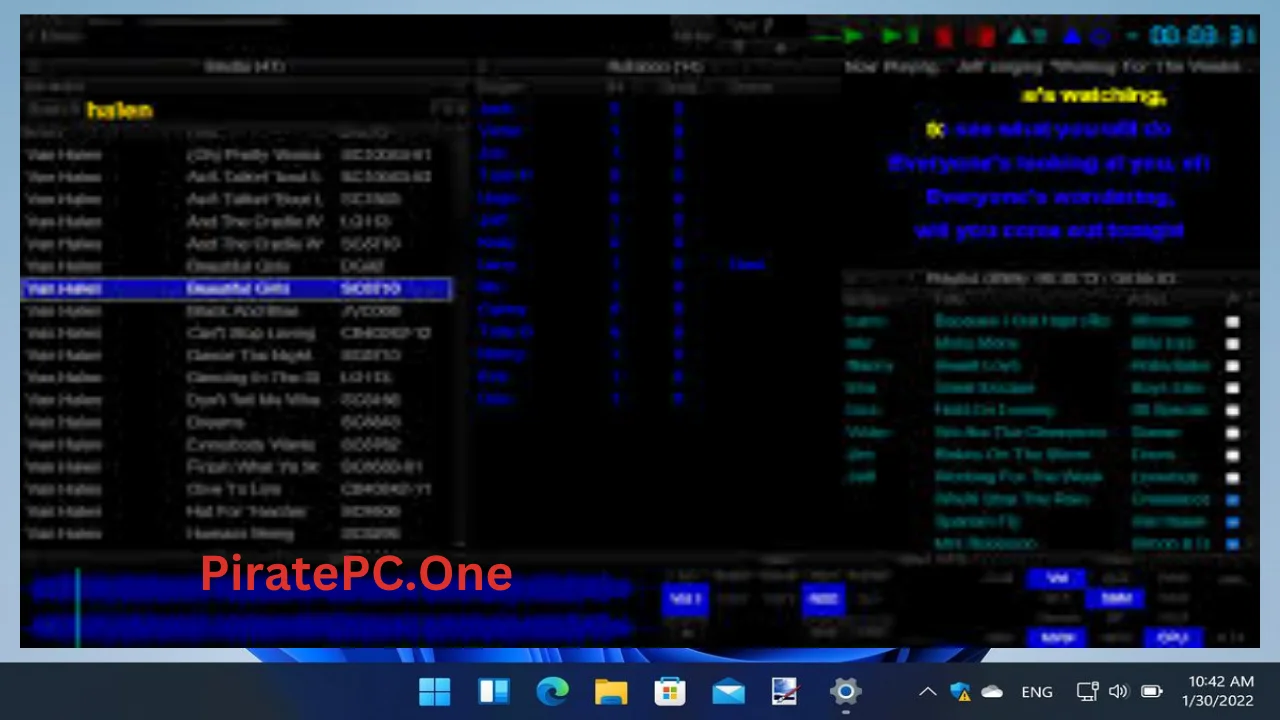Image resolution: width=1280 pixels, height=720 pixels.
Task: Select the 'Hot For Teacher' song row
Action: (237, 511)
